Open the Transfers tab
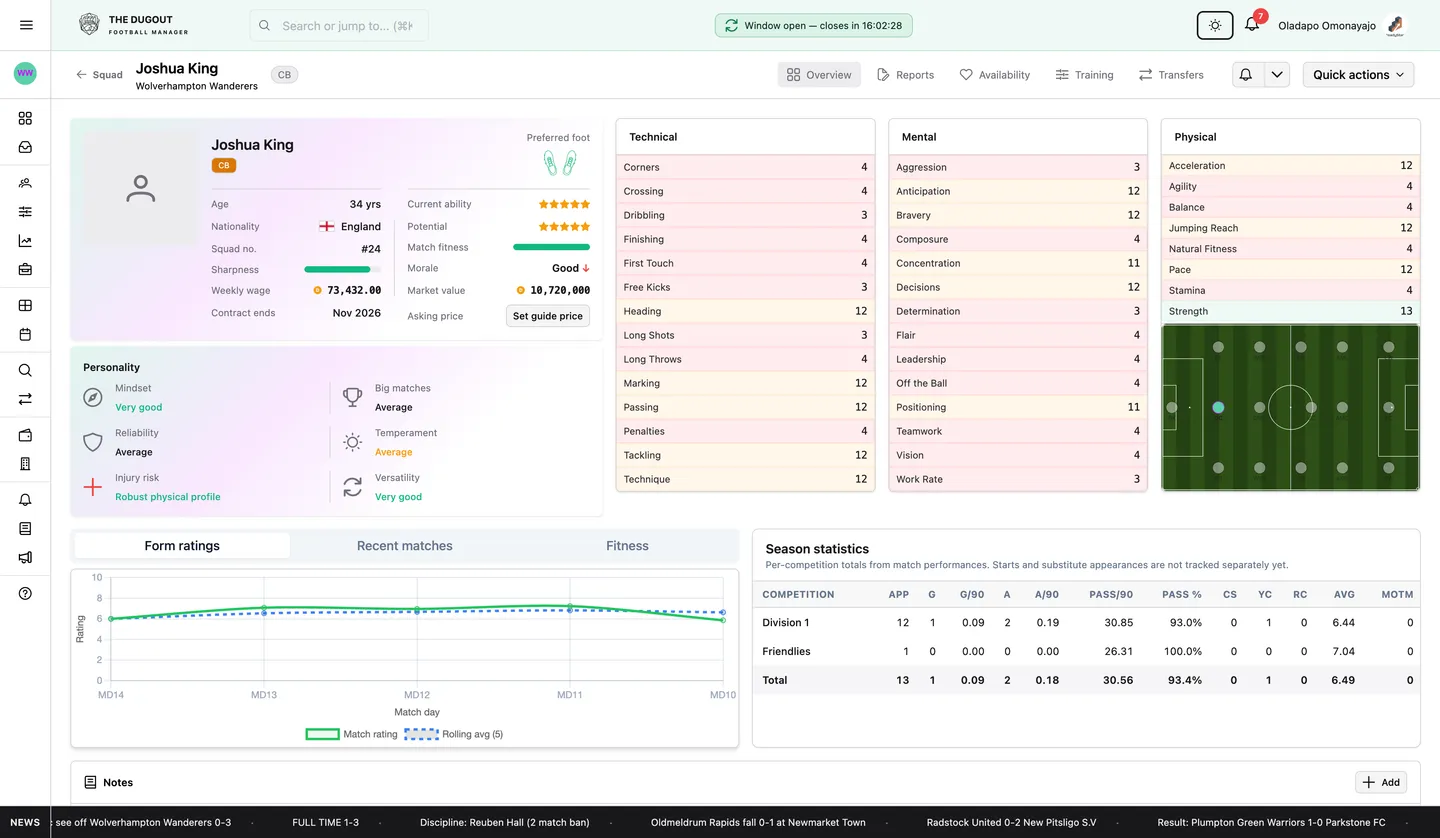The image size is (1440, 838). coord(1171,75)
